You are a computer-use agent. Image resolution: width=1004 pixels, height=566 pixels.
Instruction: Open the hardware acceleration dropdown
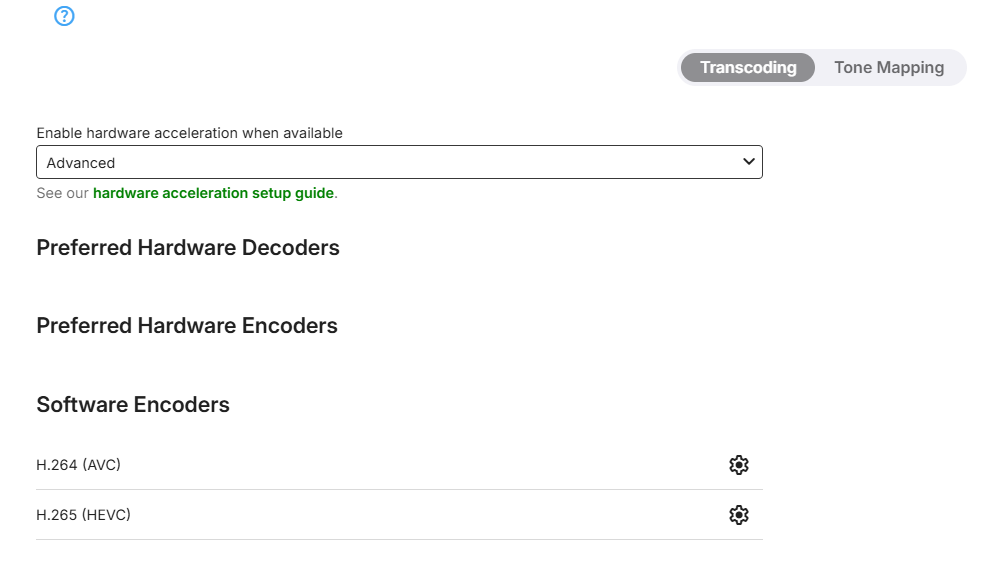coord(399,162)
